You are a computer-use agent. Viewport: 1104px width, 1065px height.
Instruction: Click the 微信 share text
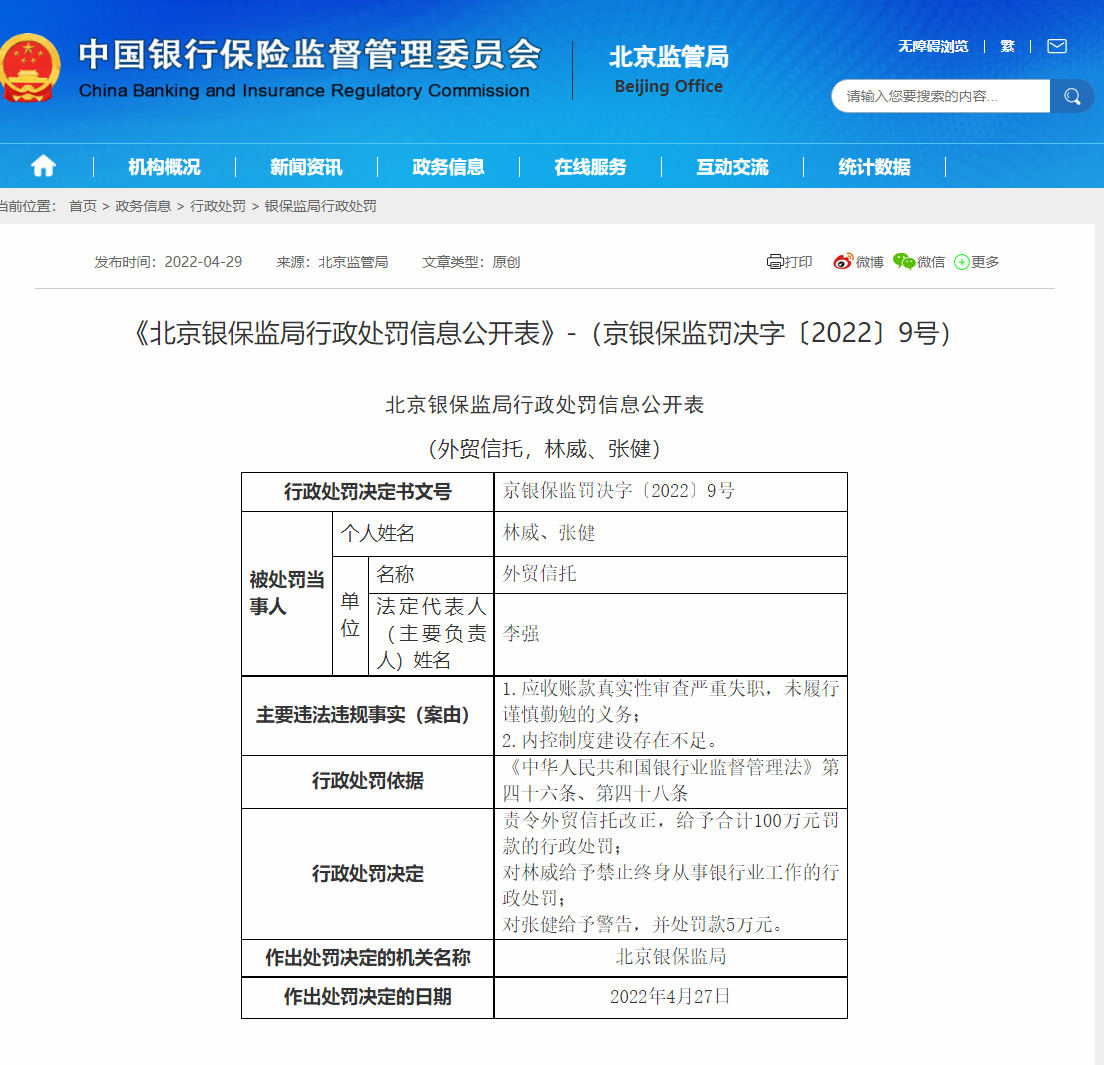[x=931, y=262]
